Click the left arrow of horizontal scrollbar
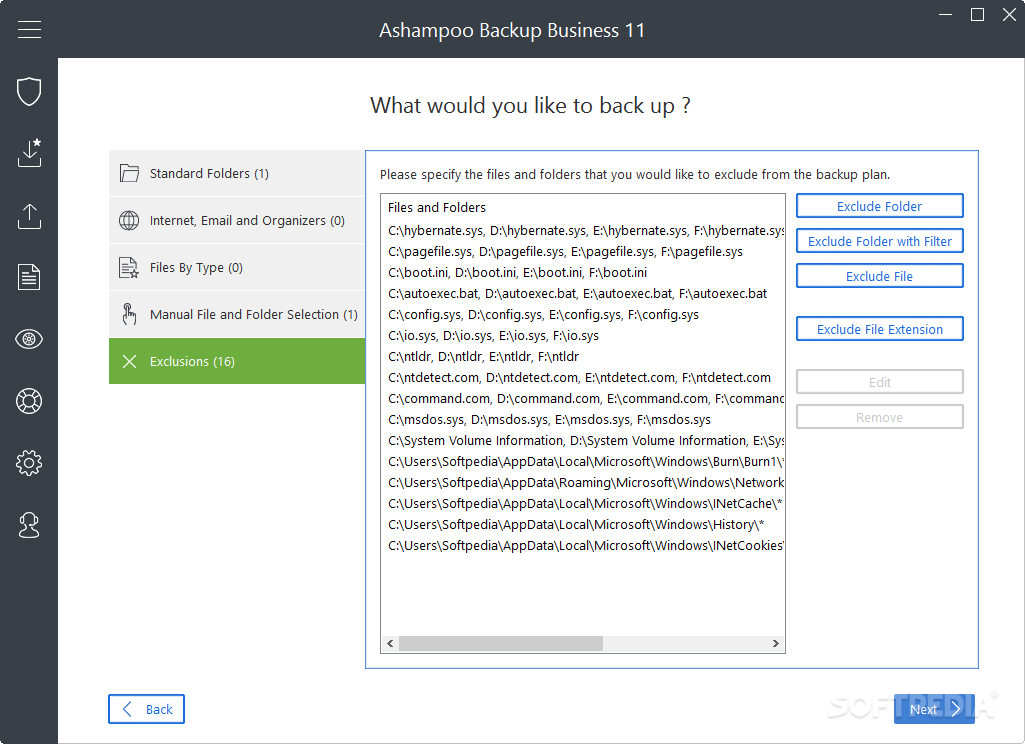 [x=390, y=643]
